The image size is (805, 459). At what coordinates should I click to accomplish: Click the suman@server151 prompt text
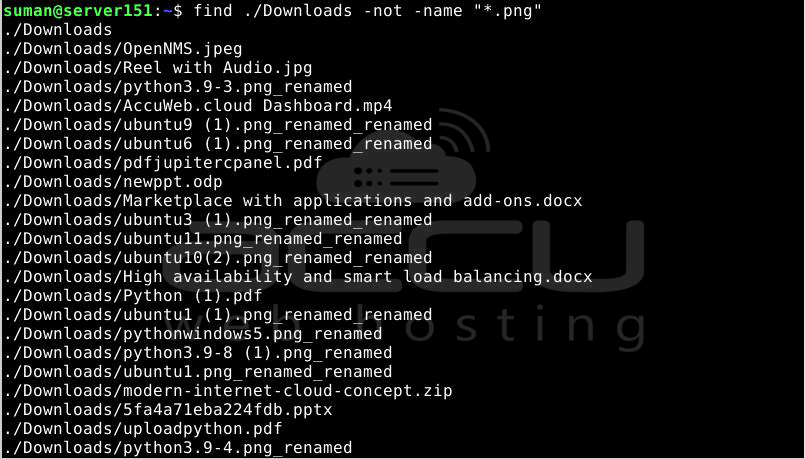(78, 11)
